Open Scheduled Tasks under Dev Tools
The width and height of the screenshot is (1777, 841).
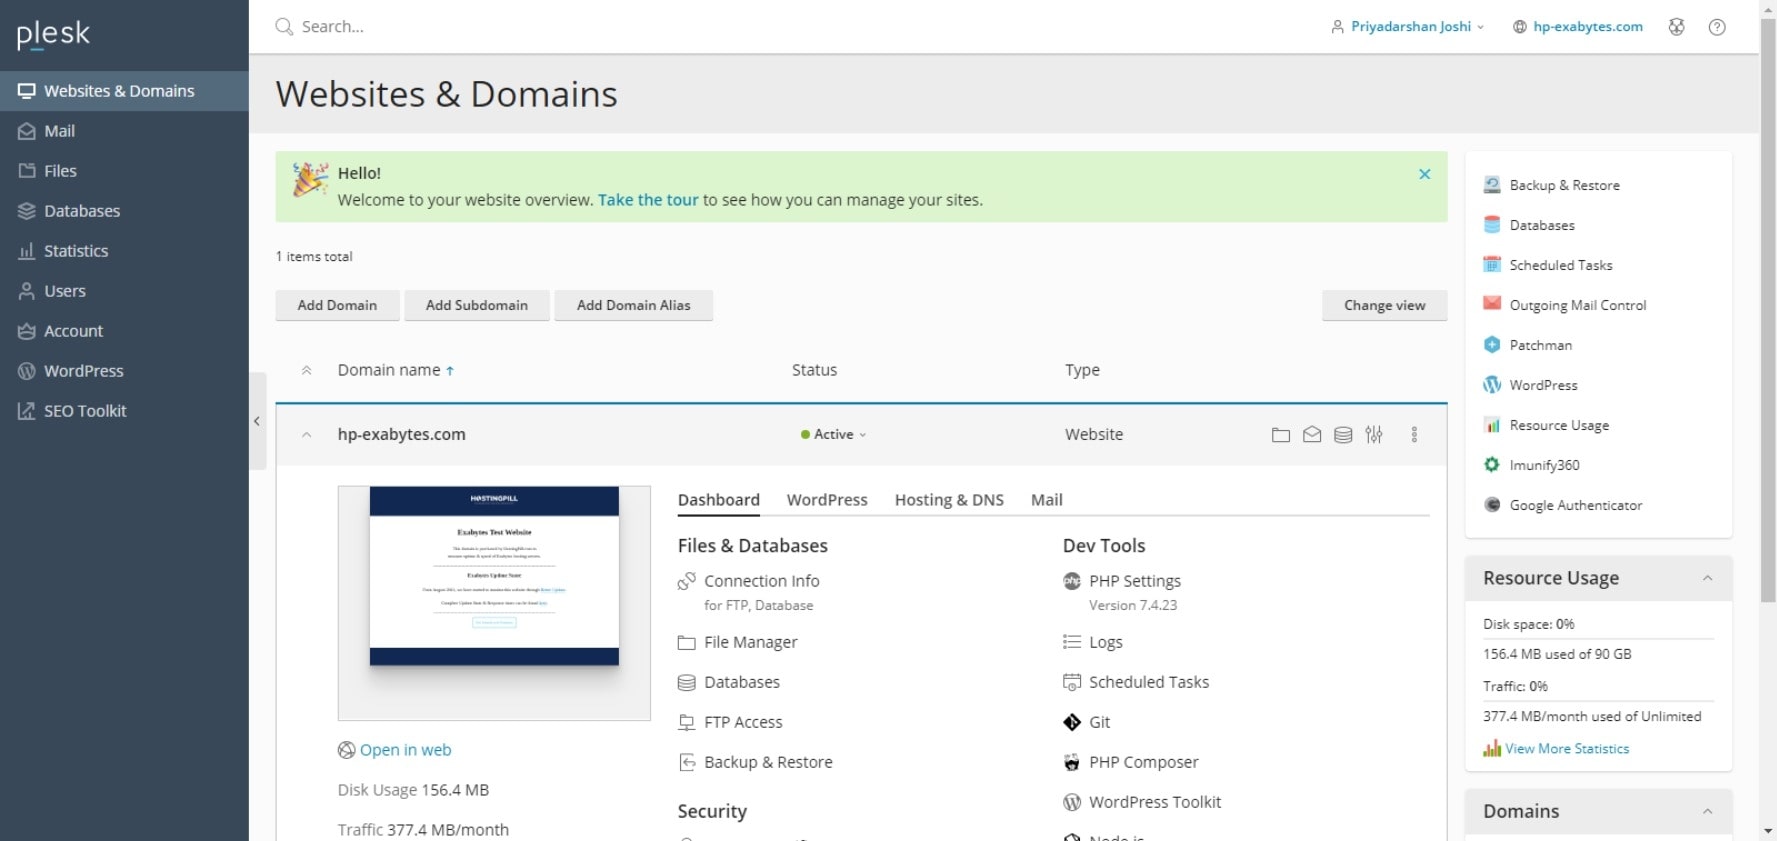pyautogui.click(x=1136, y=682)
